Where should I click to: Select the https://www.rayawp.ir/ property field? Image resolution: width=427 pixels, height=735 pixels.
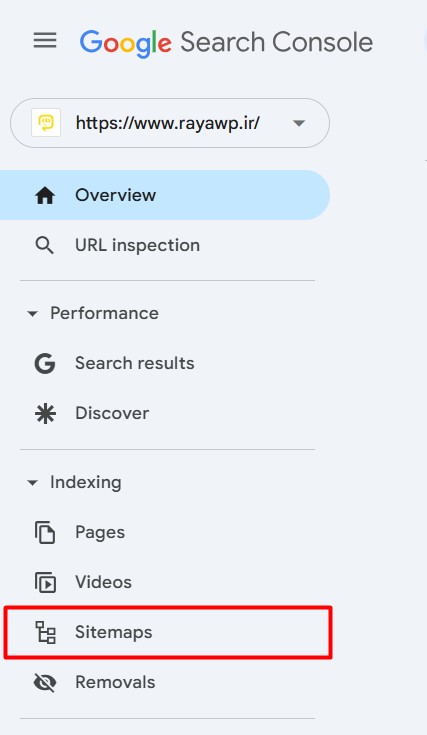click(170, 123)
